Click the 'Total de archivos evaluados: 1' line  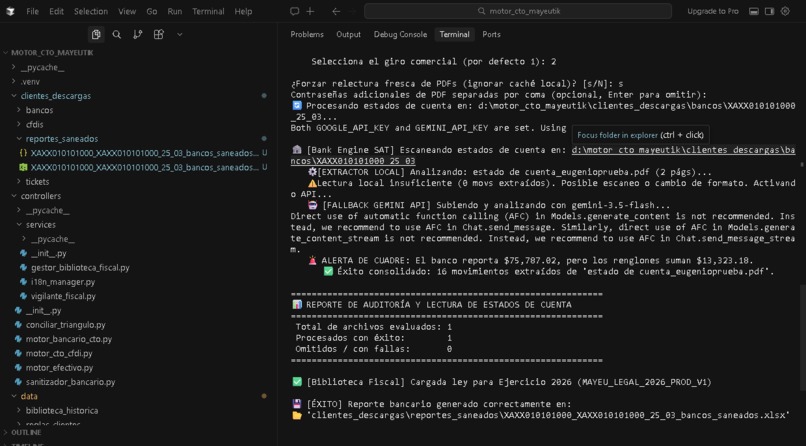(374, 327)
